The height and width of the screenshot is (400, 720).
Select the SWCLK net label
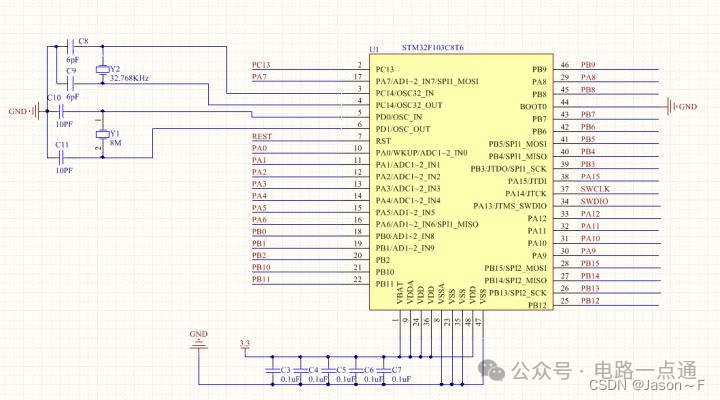click(595, 189)
